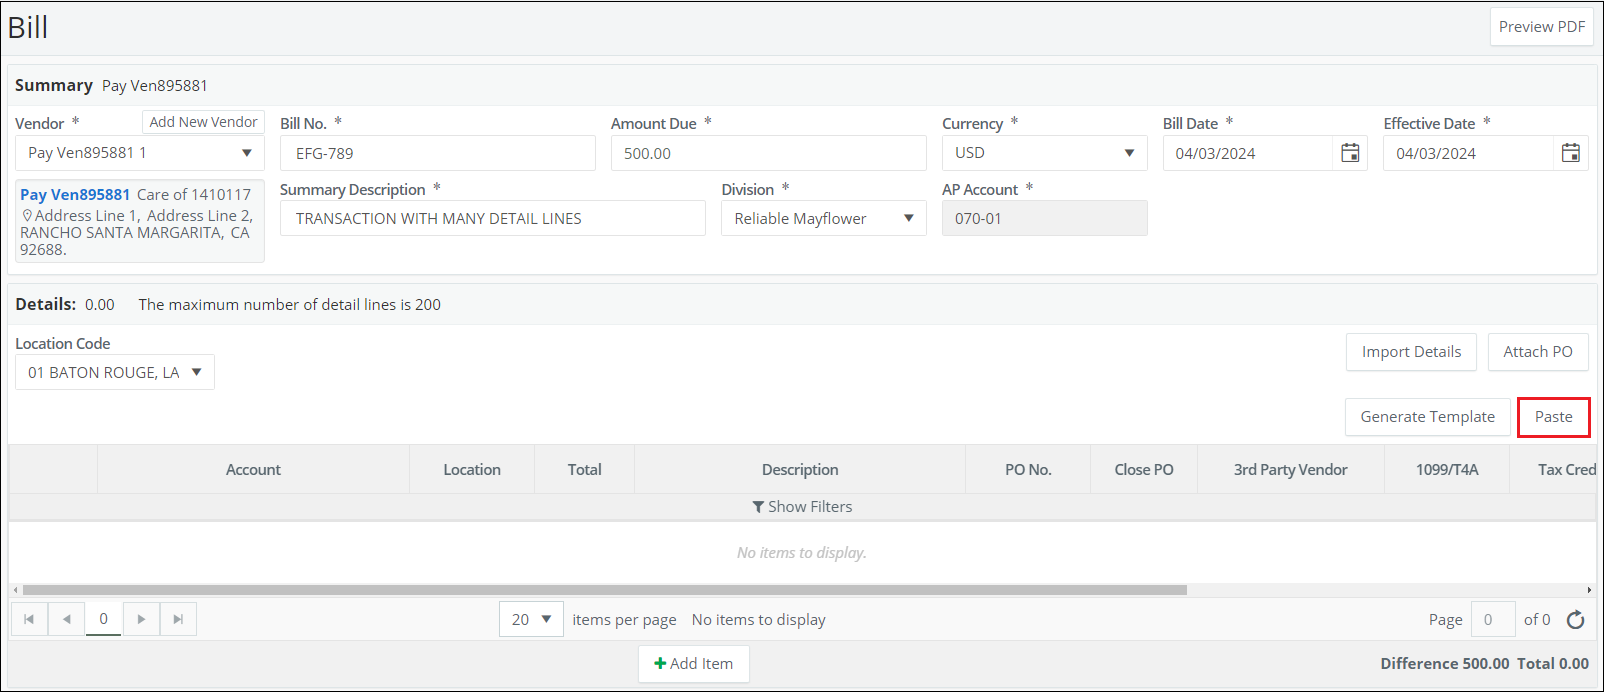1604x692 pixels.
Task: Click the AP Account field
Action: click(1045, 218)
